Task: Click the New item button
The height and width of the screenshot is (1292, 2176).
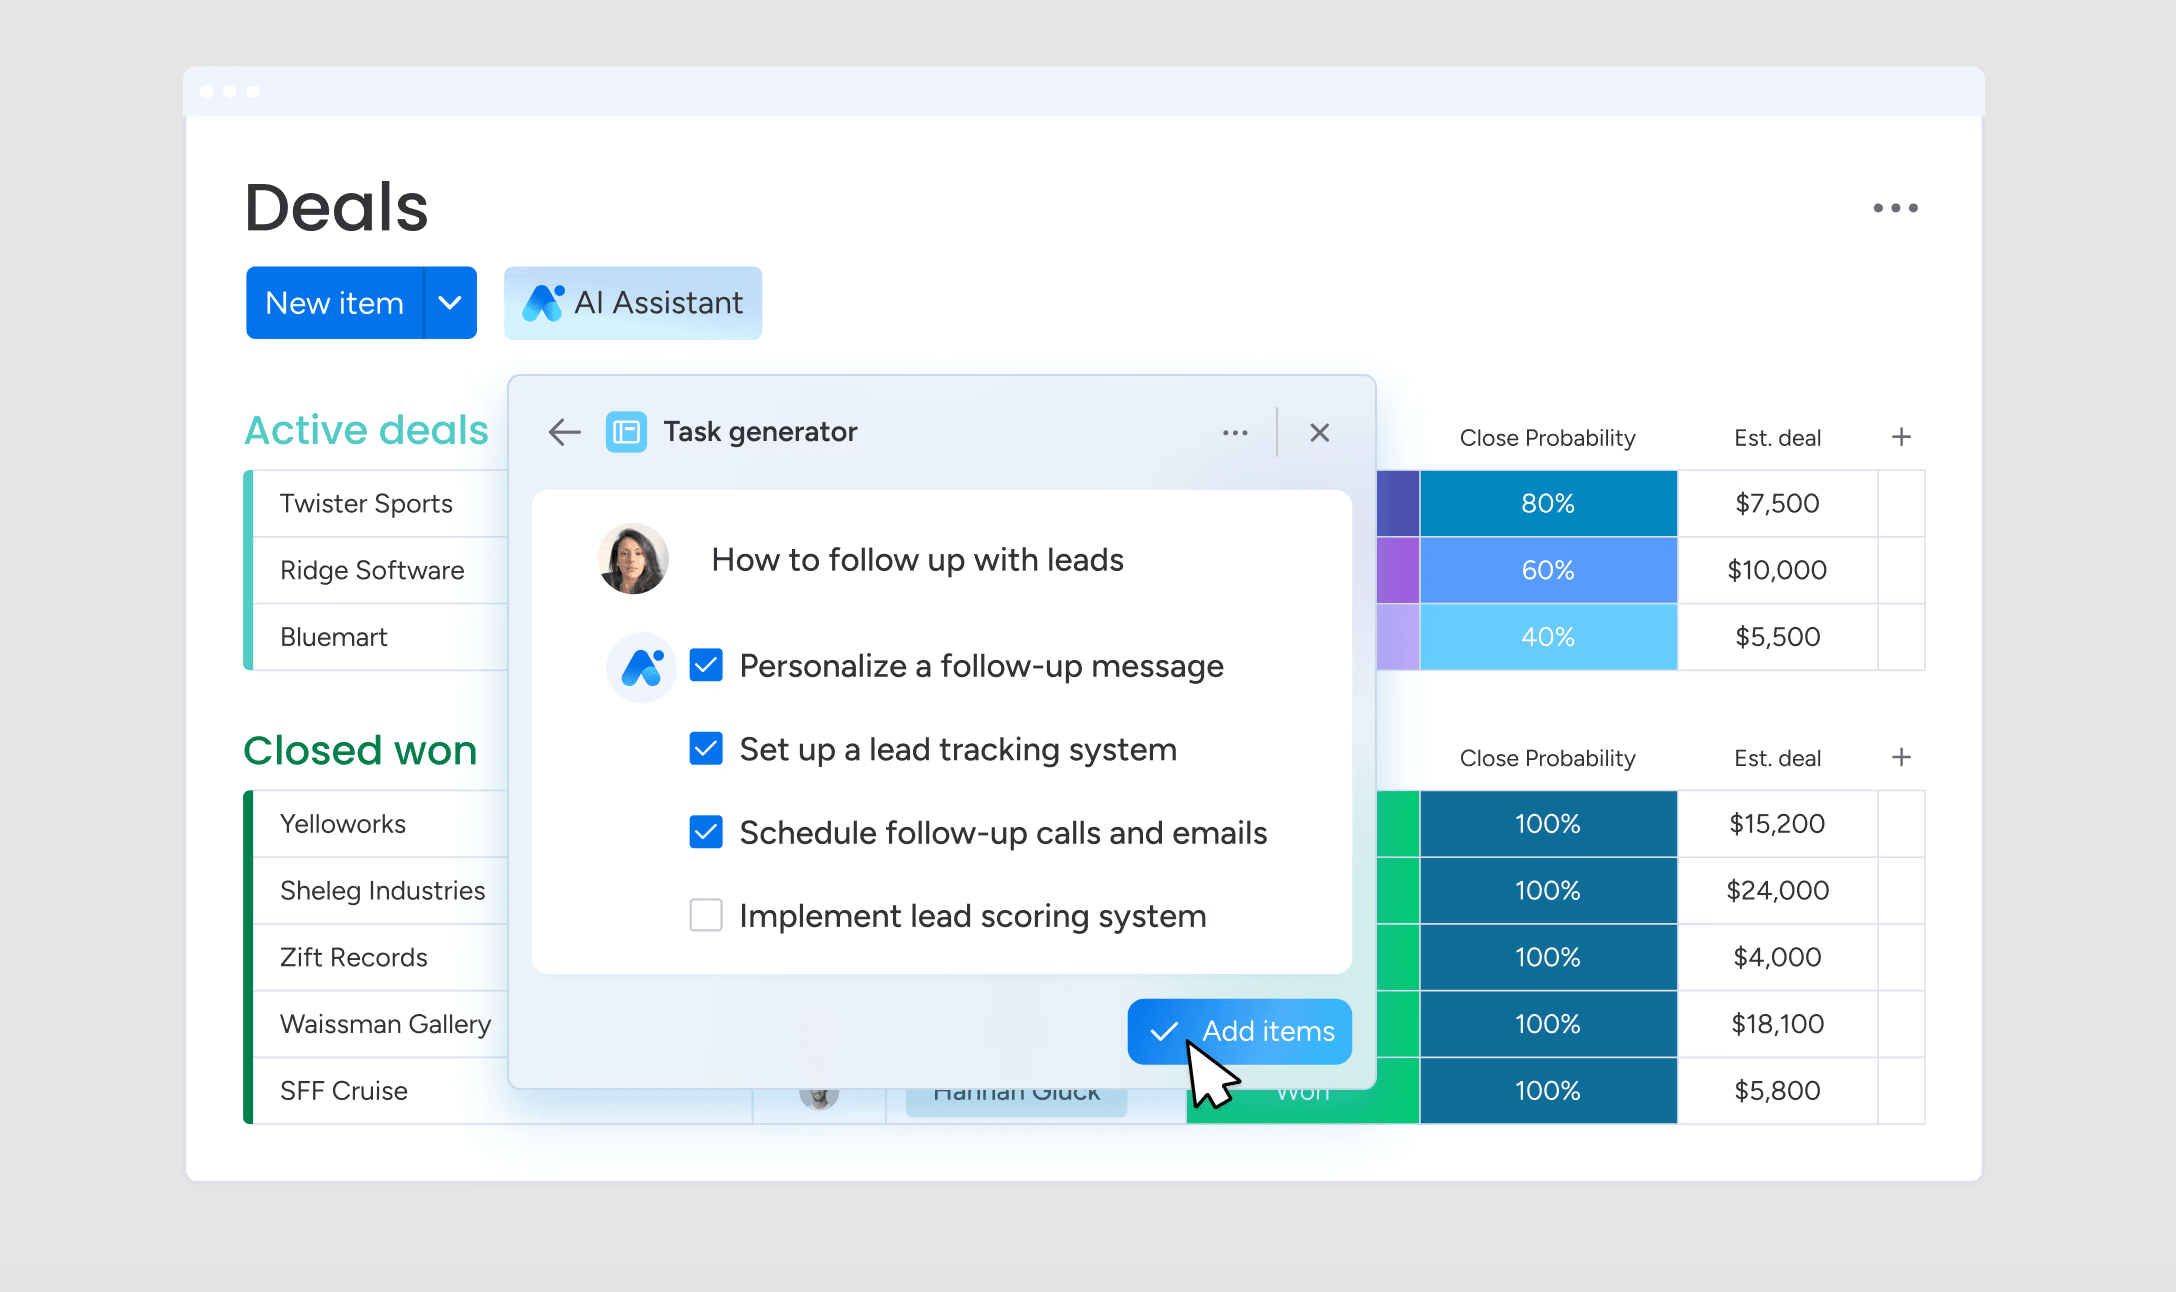Action: tap(334, 303)
